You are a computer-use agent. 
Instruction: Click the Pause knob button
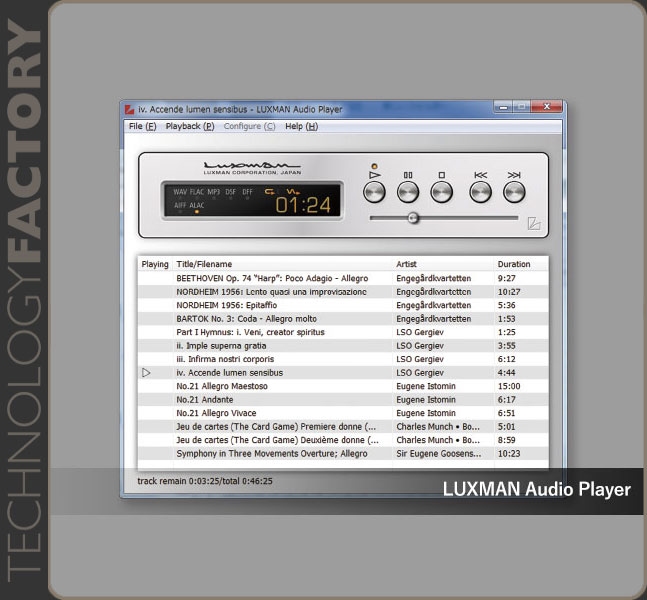coord(408,192)
